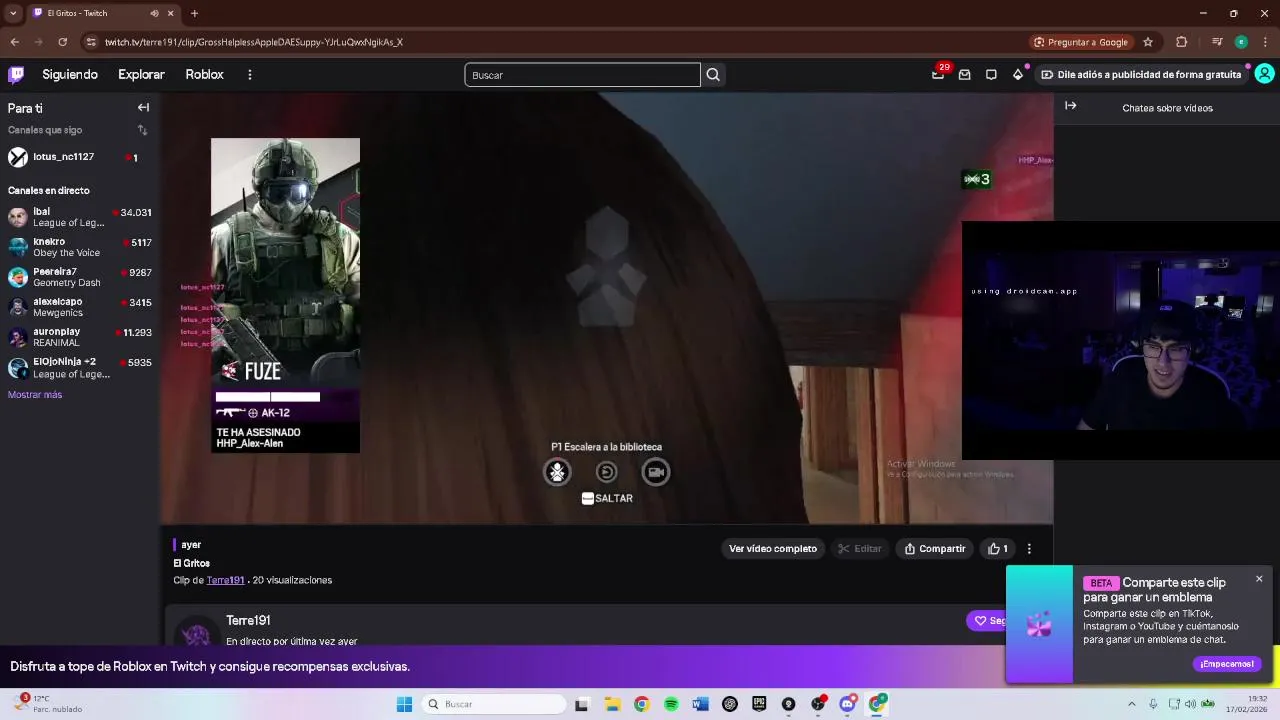Open knekro live channel
This screenshot has width=1280, height=720.
80,247
